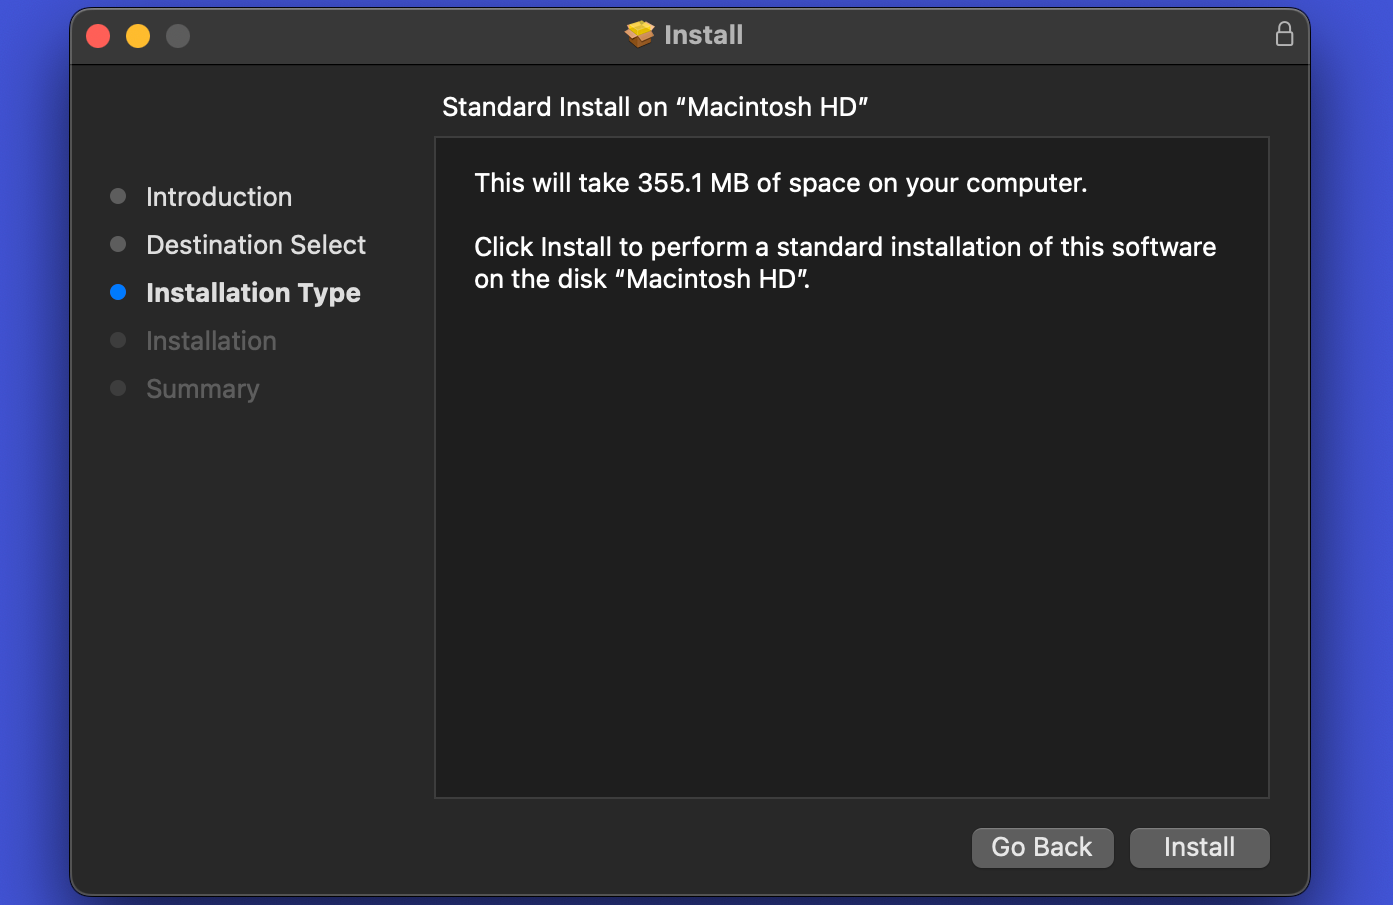Click the dimmed bullet beside Summary
Screen dimensions: 1393x905
coord(118,388)
